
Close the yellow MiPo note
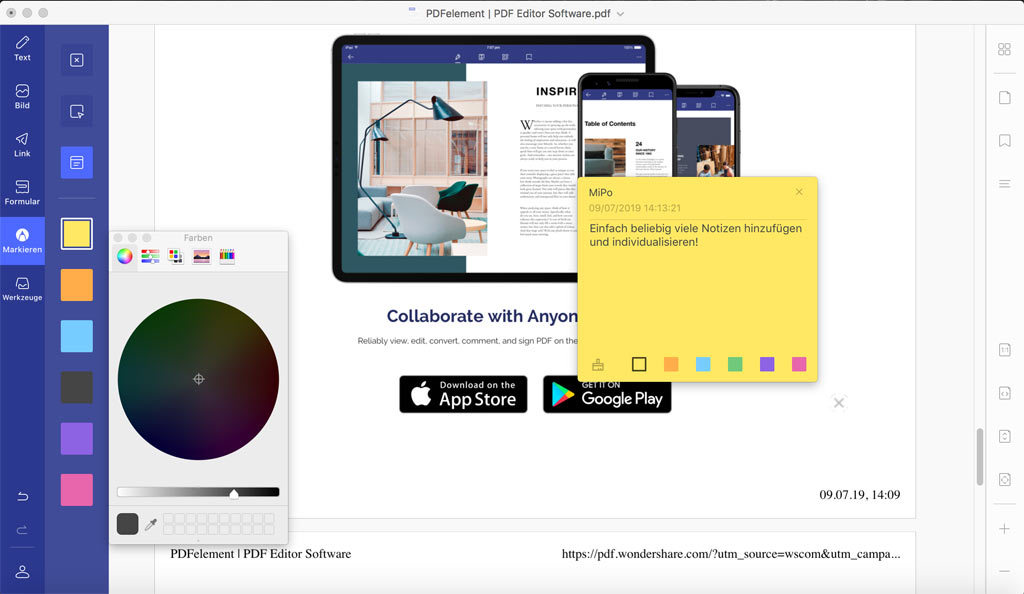(799, 192)
